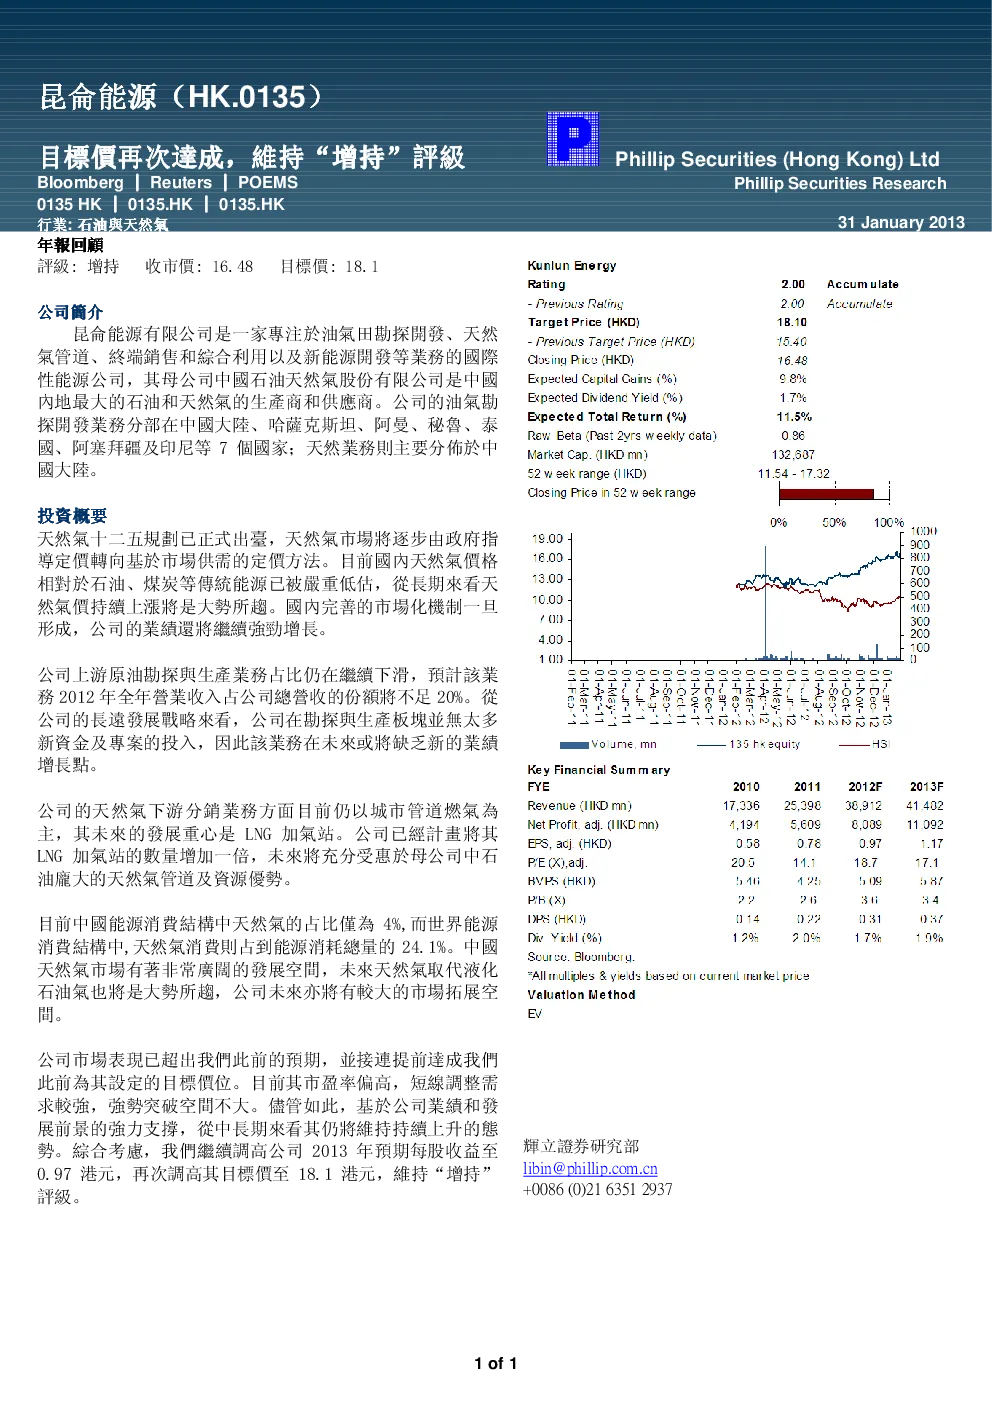Select the Valuation Method heading
This screenshot has height=1403, width=992.
582,995
